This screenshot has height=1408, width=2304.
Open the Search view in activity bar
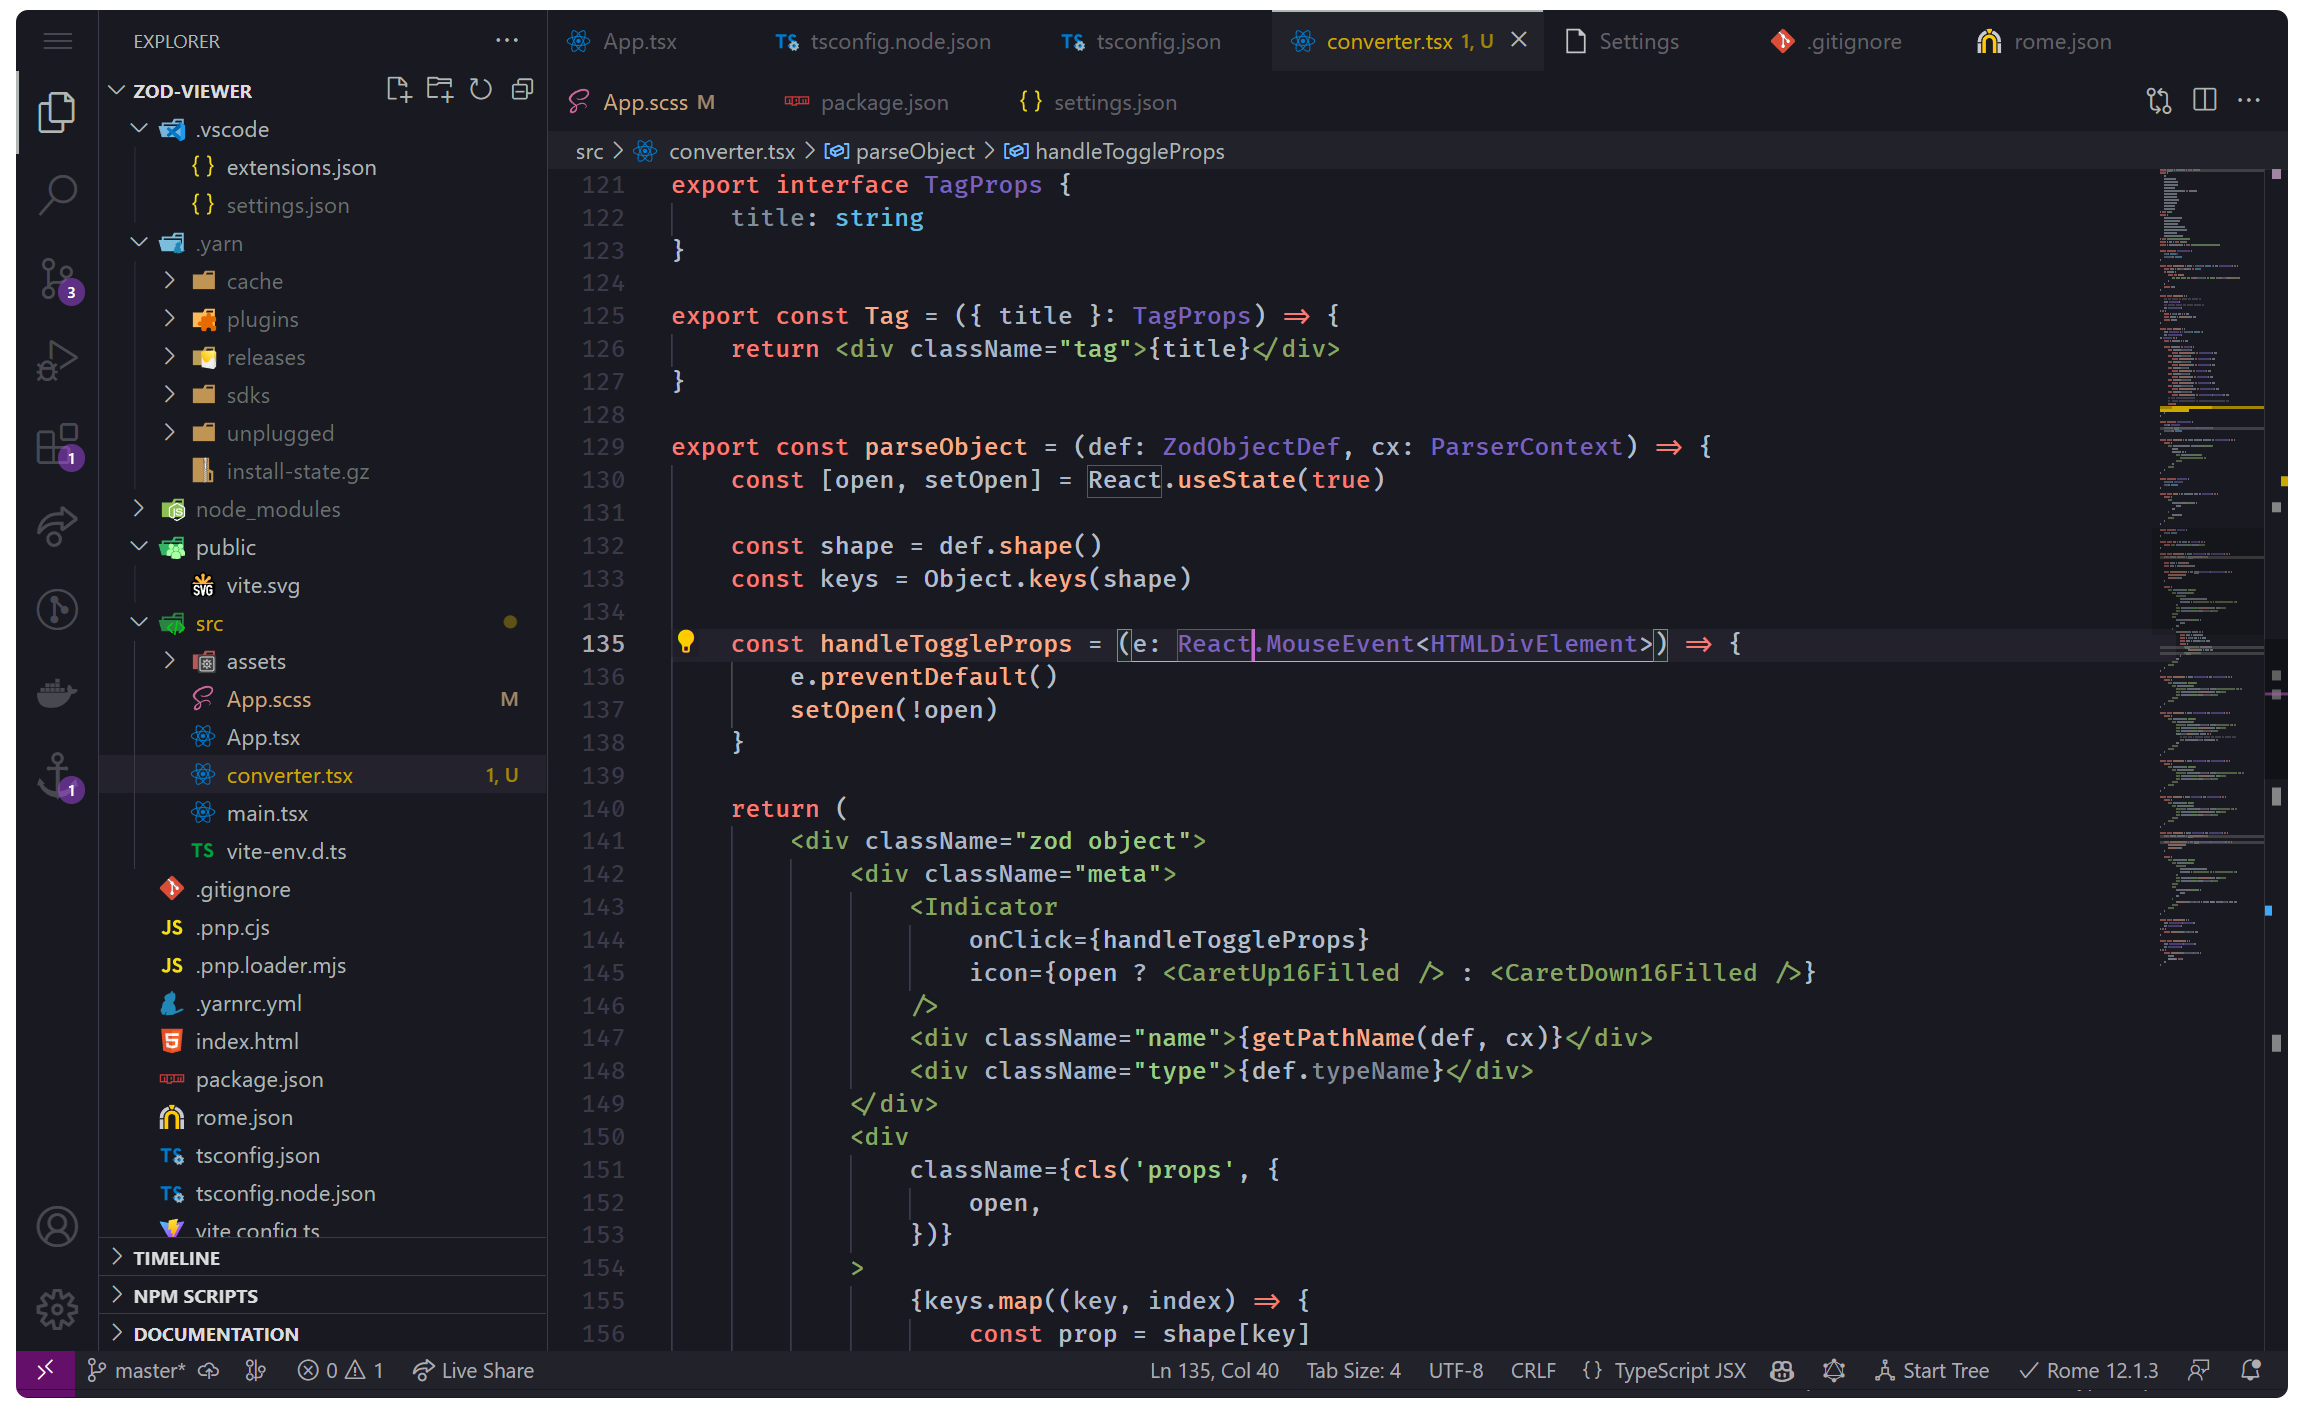coord(57,194)
